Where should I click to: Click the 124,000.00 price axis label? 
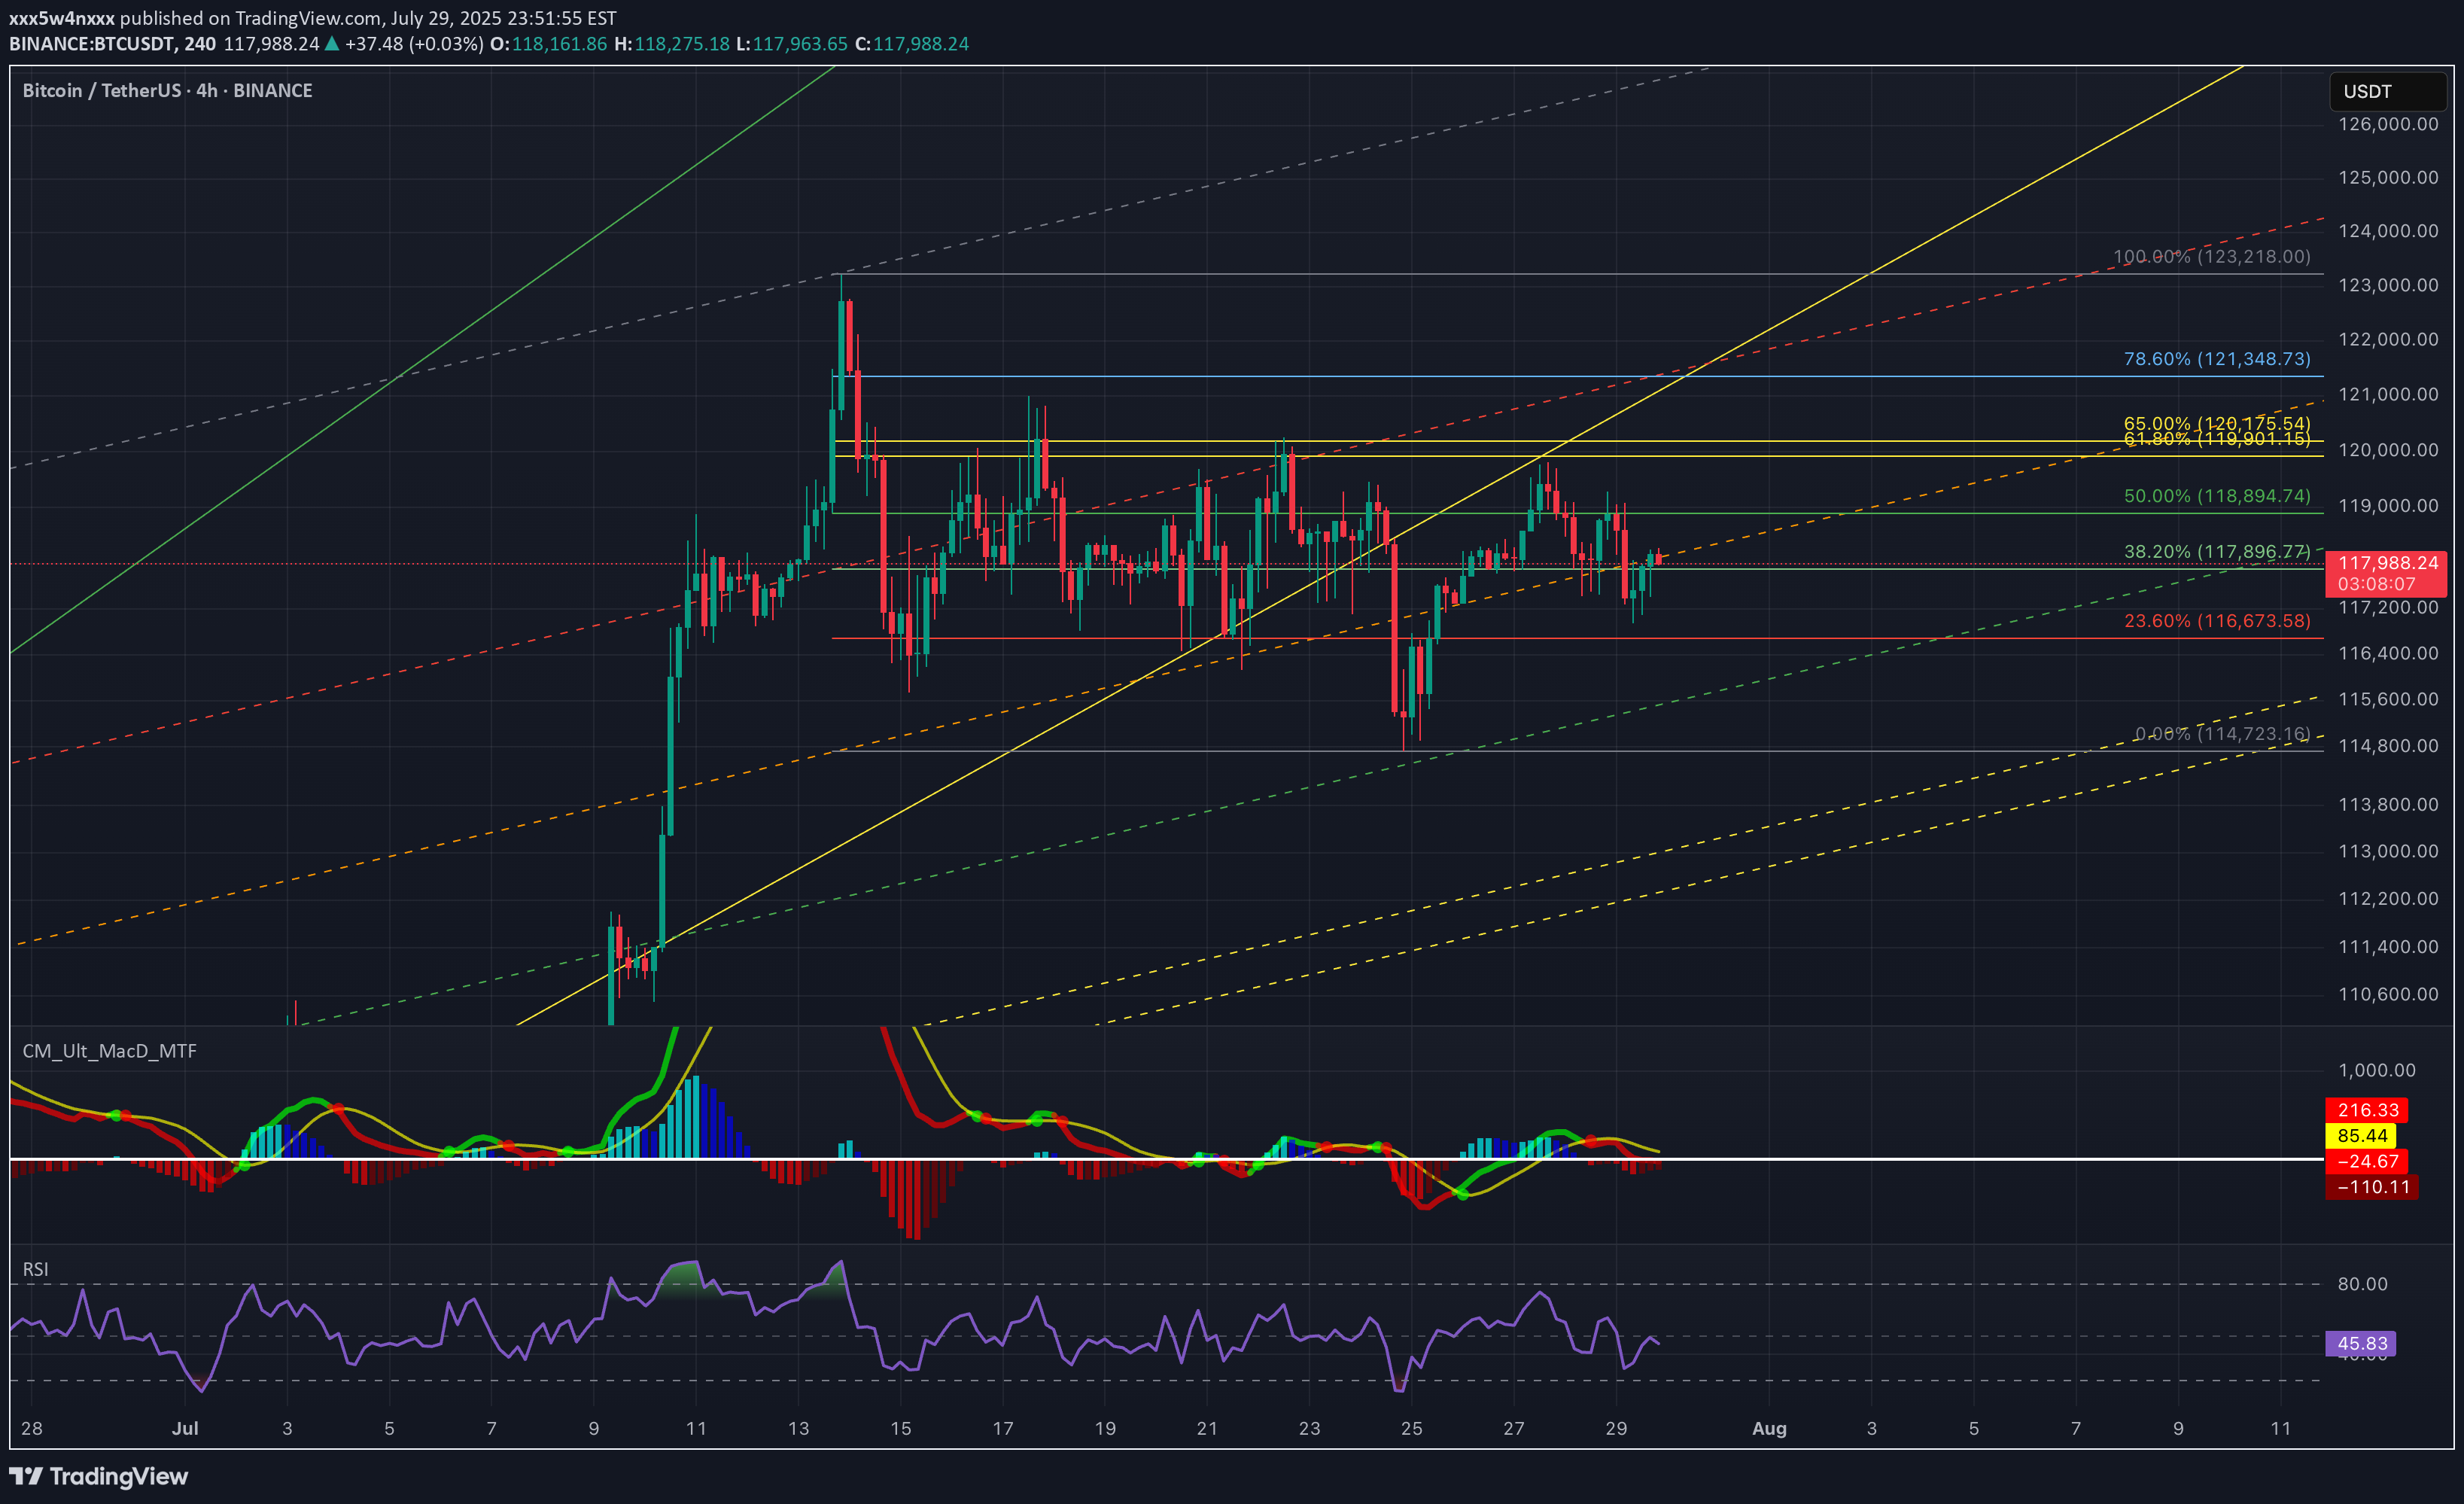point(2388,231)
